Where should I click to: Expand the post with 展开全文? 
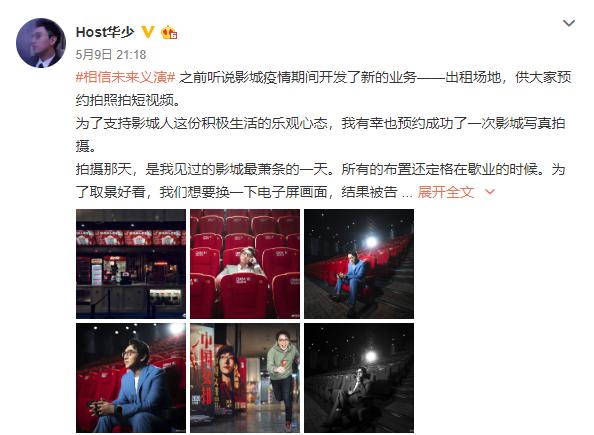[x=446, y=192]
